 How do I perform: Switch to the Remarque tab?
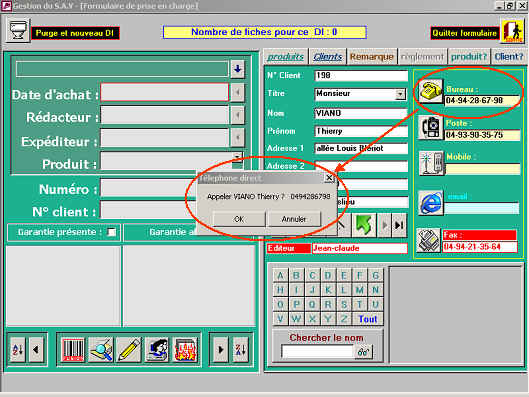click(371, 57)
